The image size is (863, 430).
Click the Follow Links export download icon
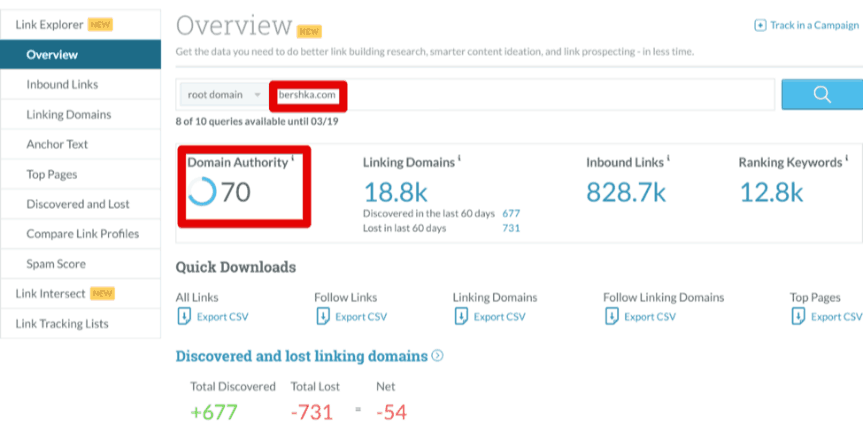tap(322, 316)
